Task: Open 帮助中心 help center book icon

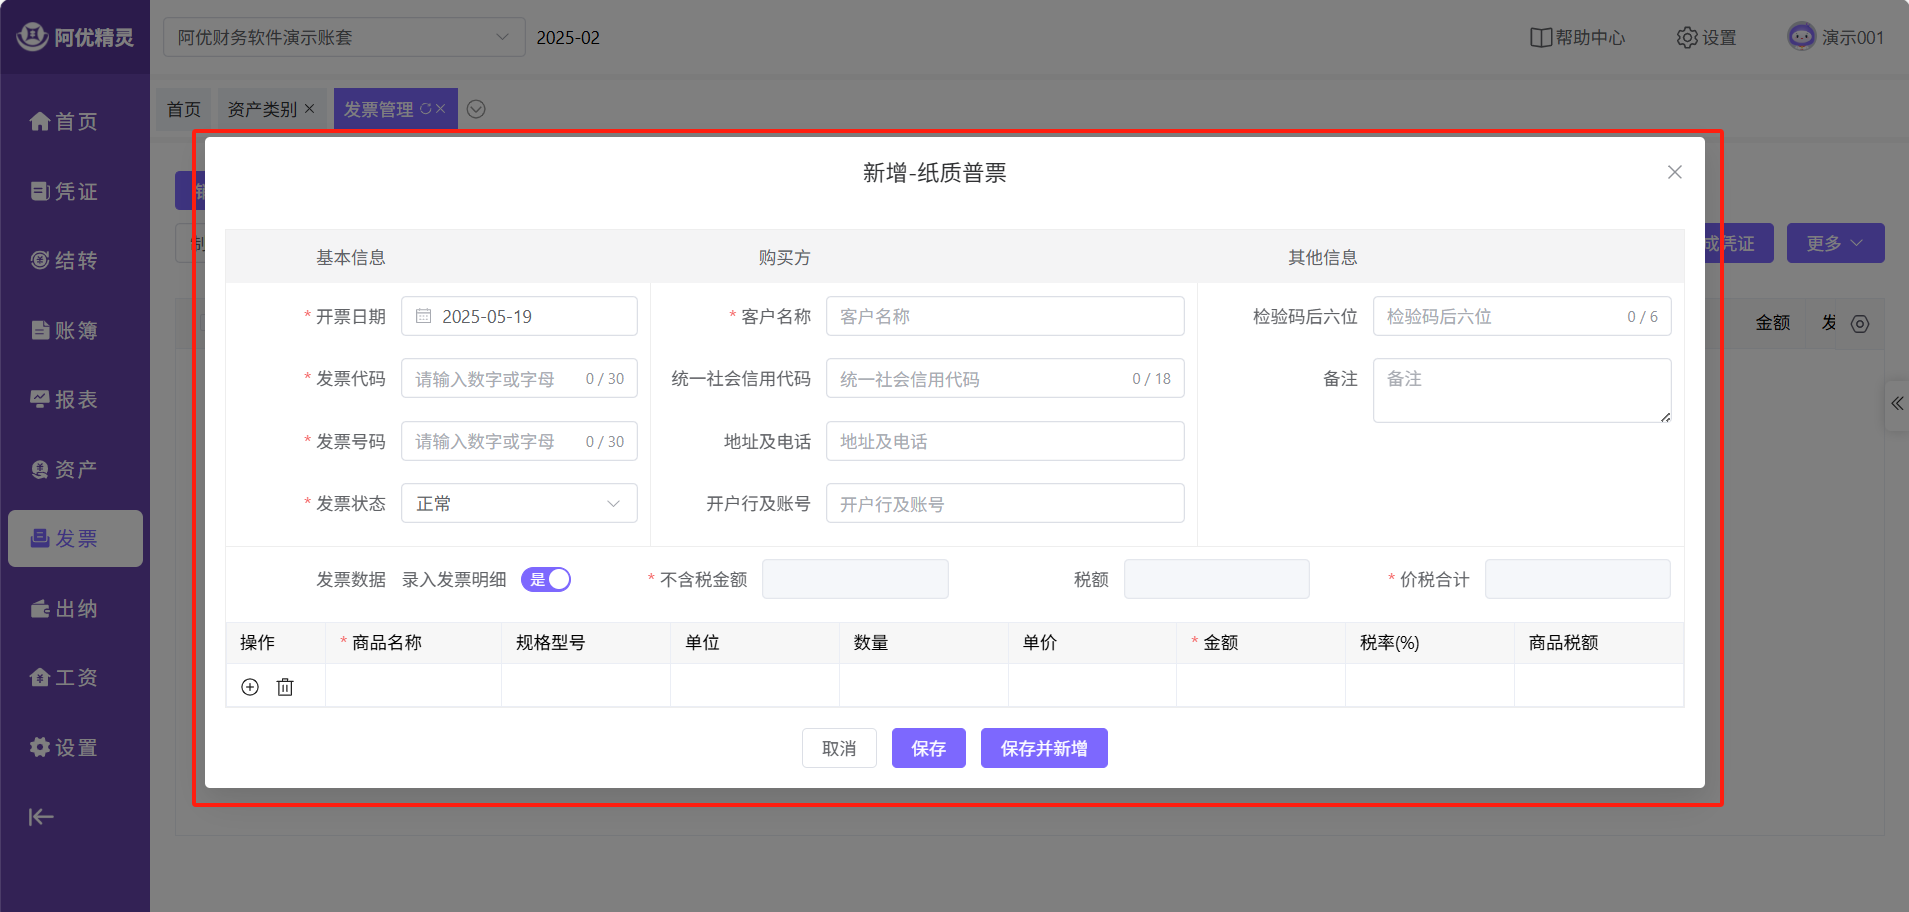Action: pos(1540,38)
